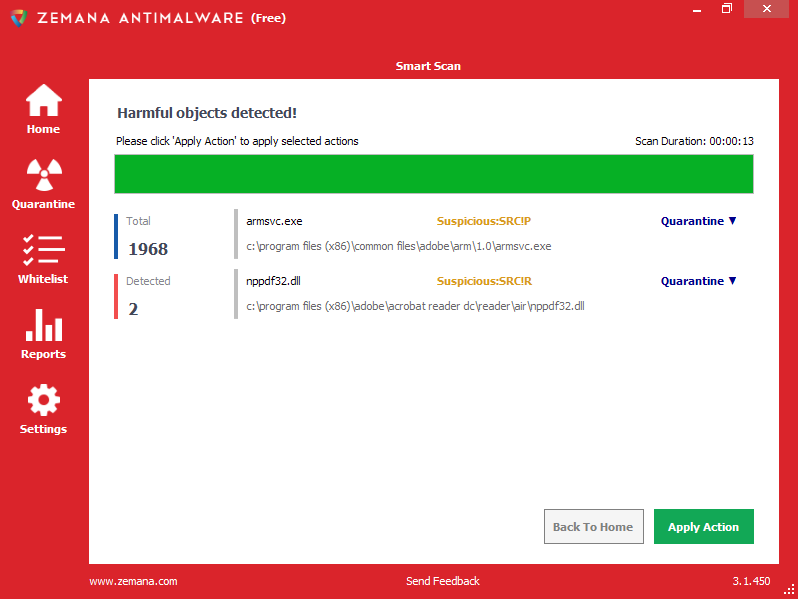Open the Quarantine radiation icon

(x=44, y=175)
